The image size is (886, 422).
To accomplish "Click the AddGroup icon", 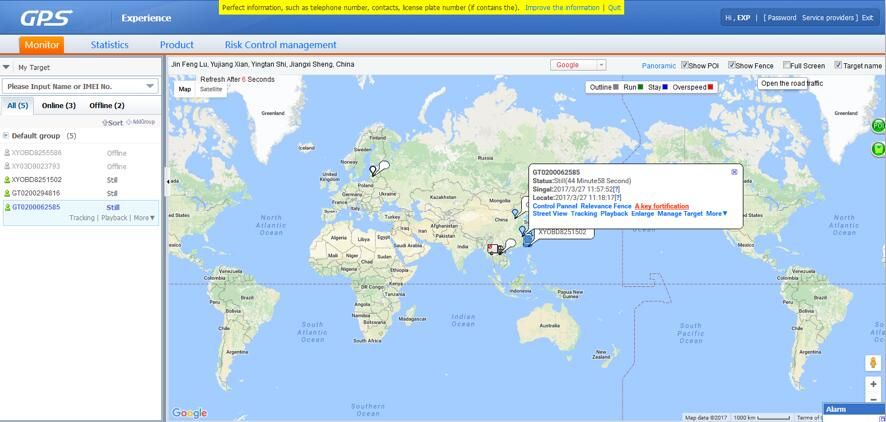I will (129, 123).
